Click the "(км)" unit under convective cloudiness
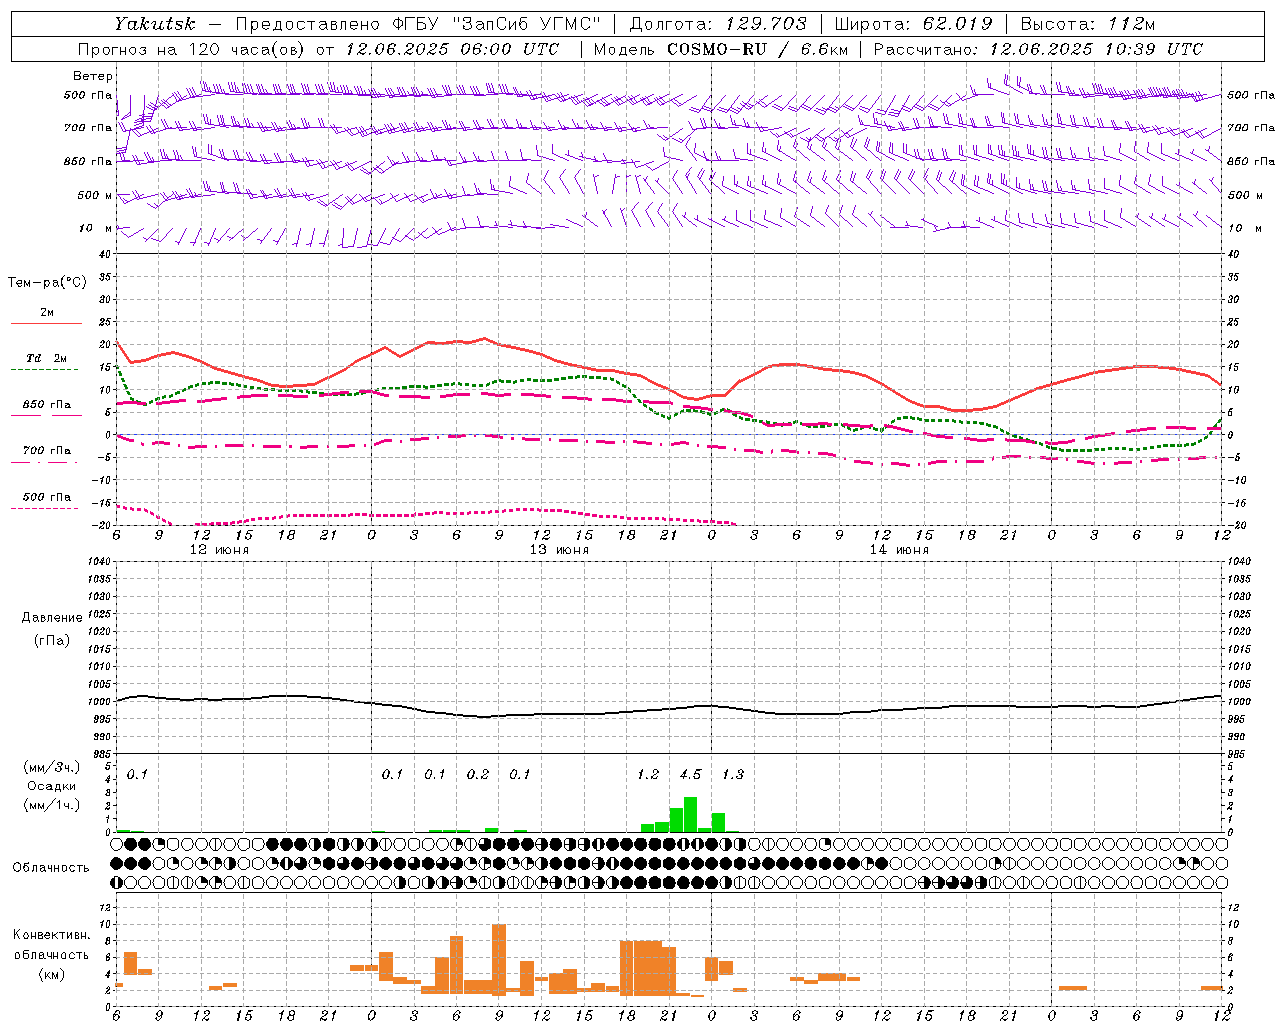 click(51, 974)
